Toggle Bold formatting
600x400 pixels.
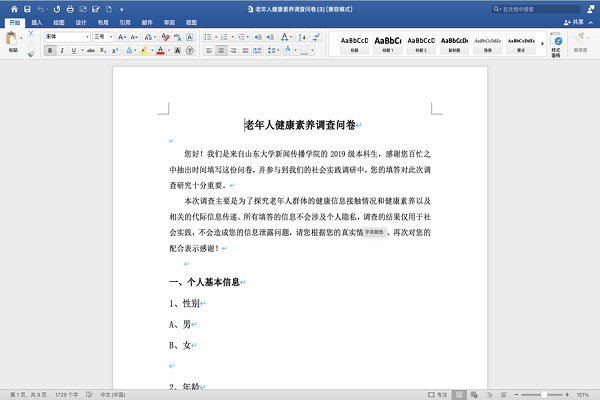[47, 49]
